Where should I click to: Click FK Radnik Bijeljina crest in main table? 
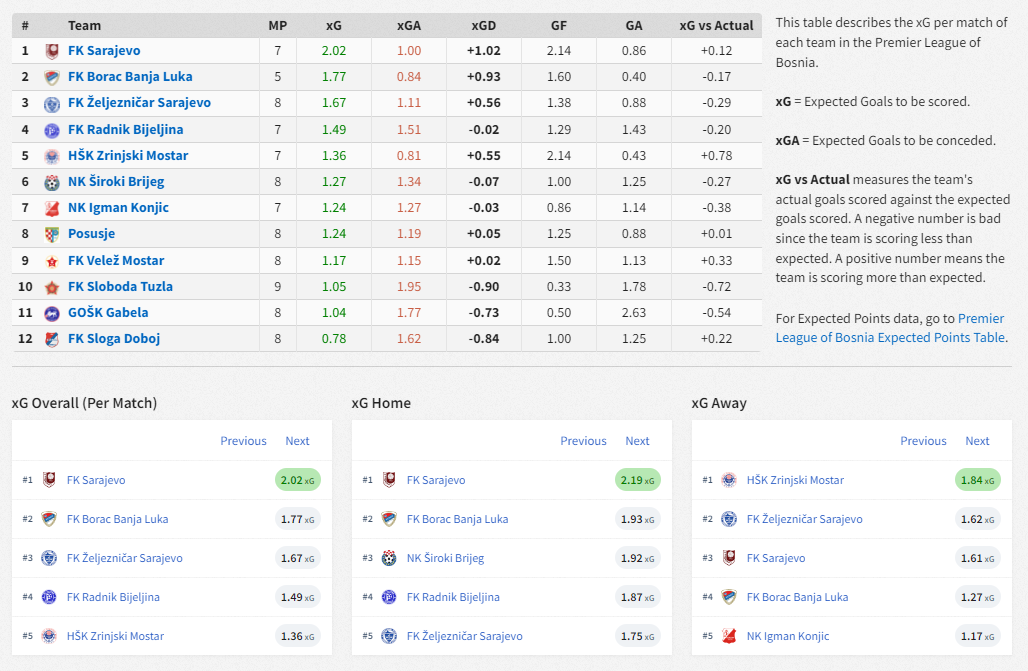click(52, 130)
